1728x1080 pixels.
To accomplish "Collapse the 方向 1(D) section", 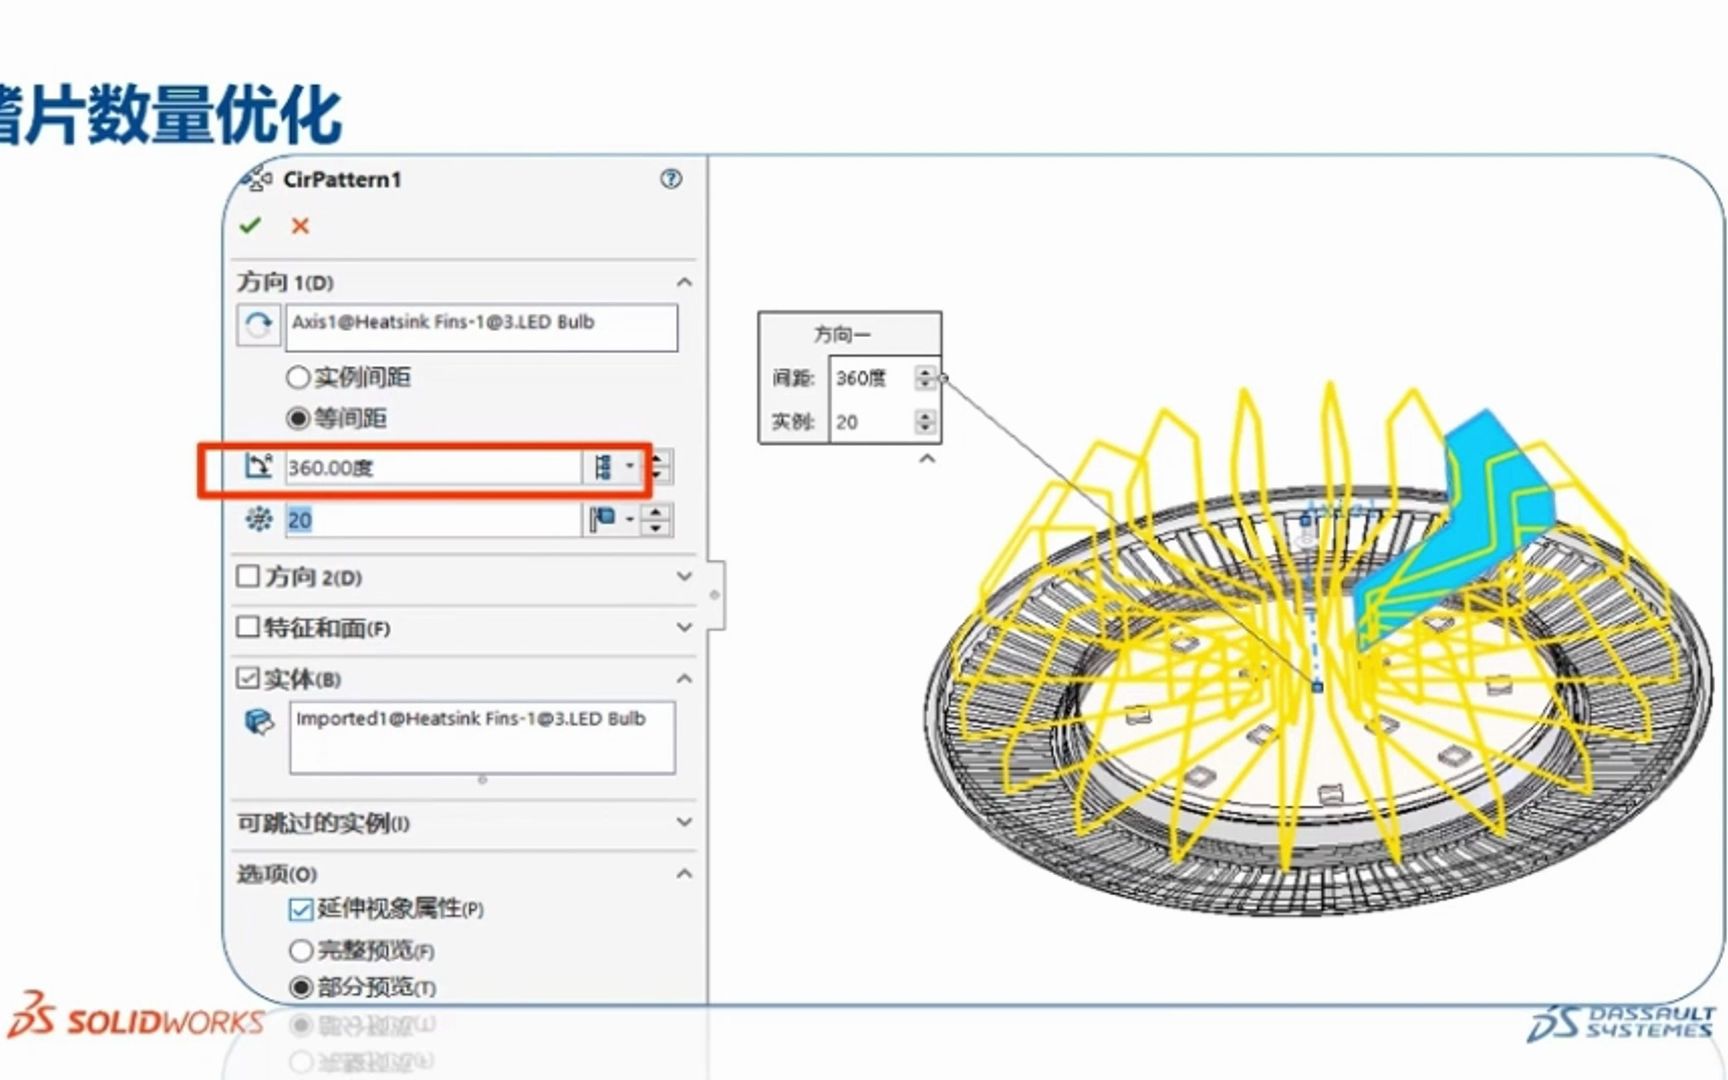I will (684, 282).
